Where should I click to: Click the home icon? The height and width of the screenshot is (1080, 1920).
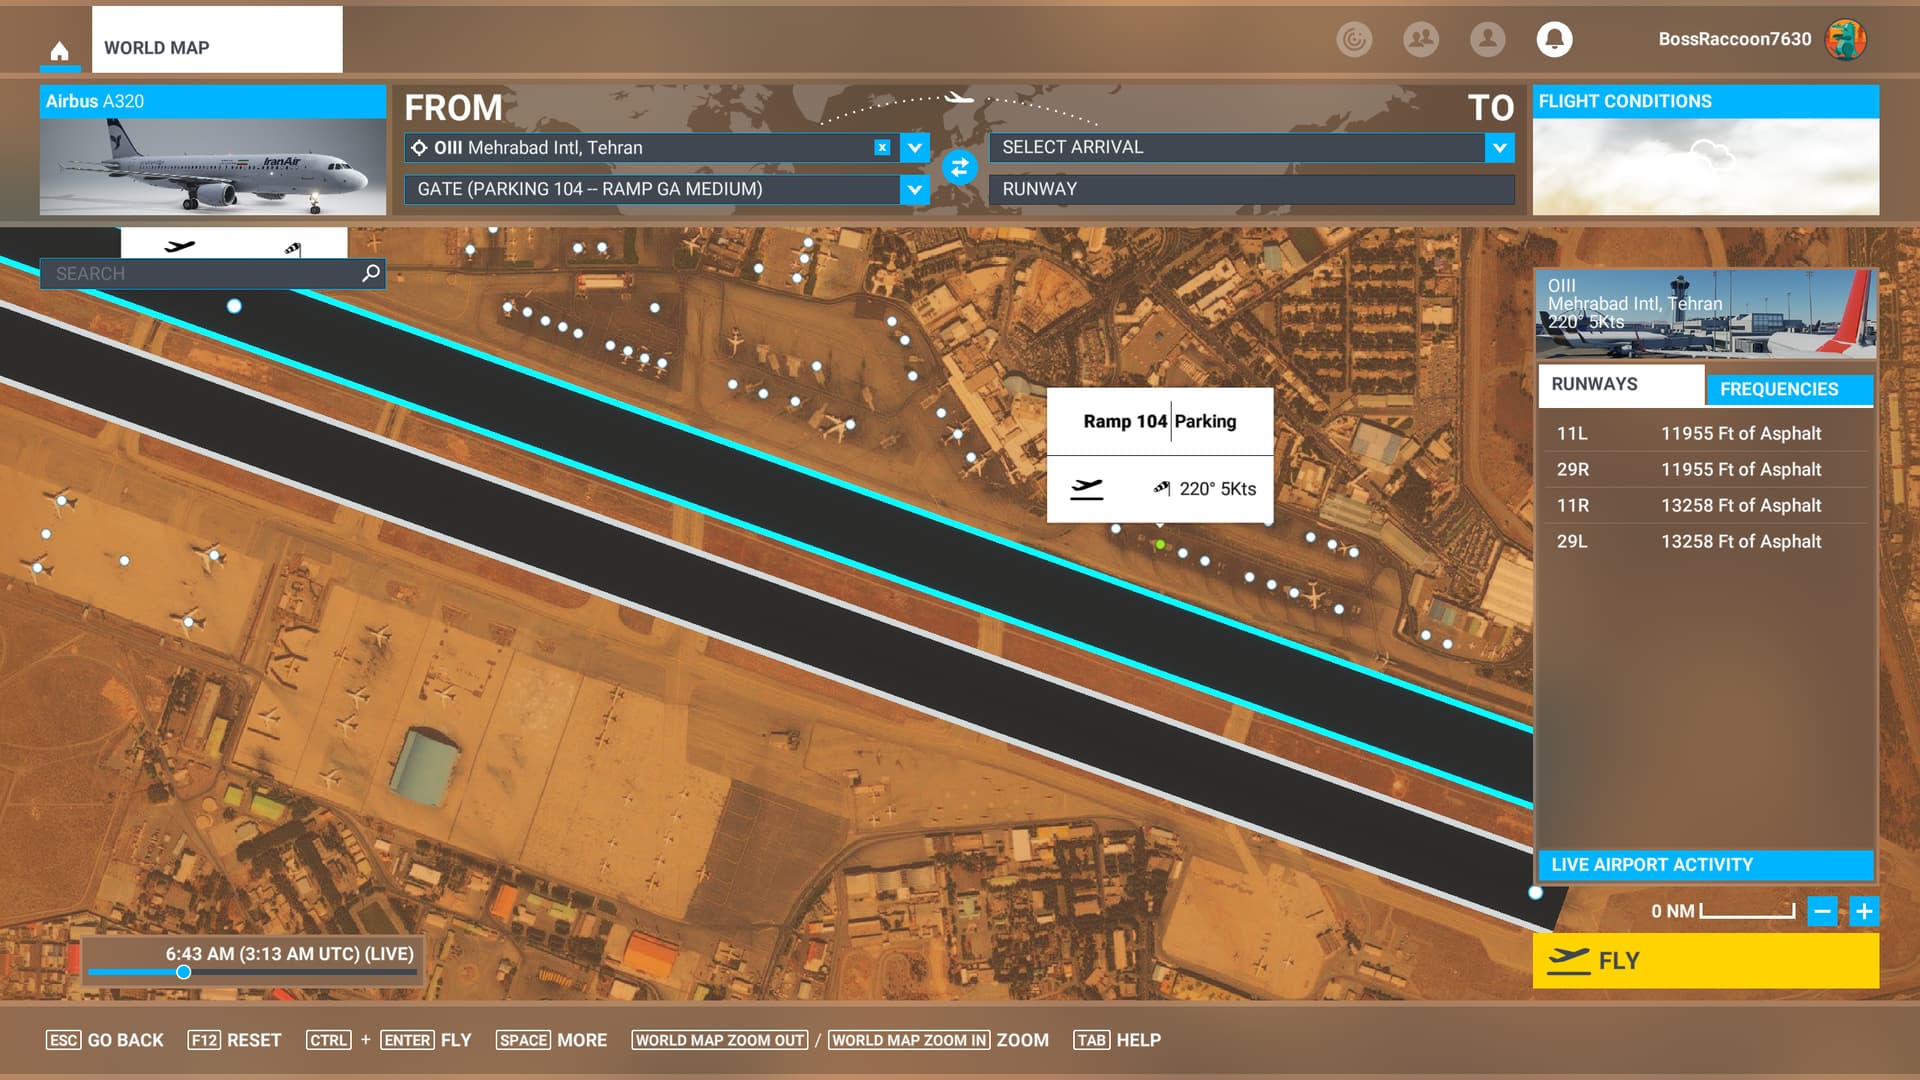click(x=60, y=50)
